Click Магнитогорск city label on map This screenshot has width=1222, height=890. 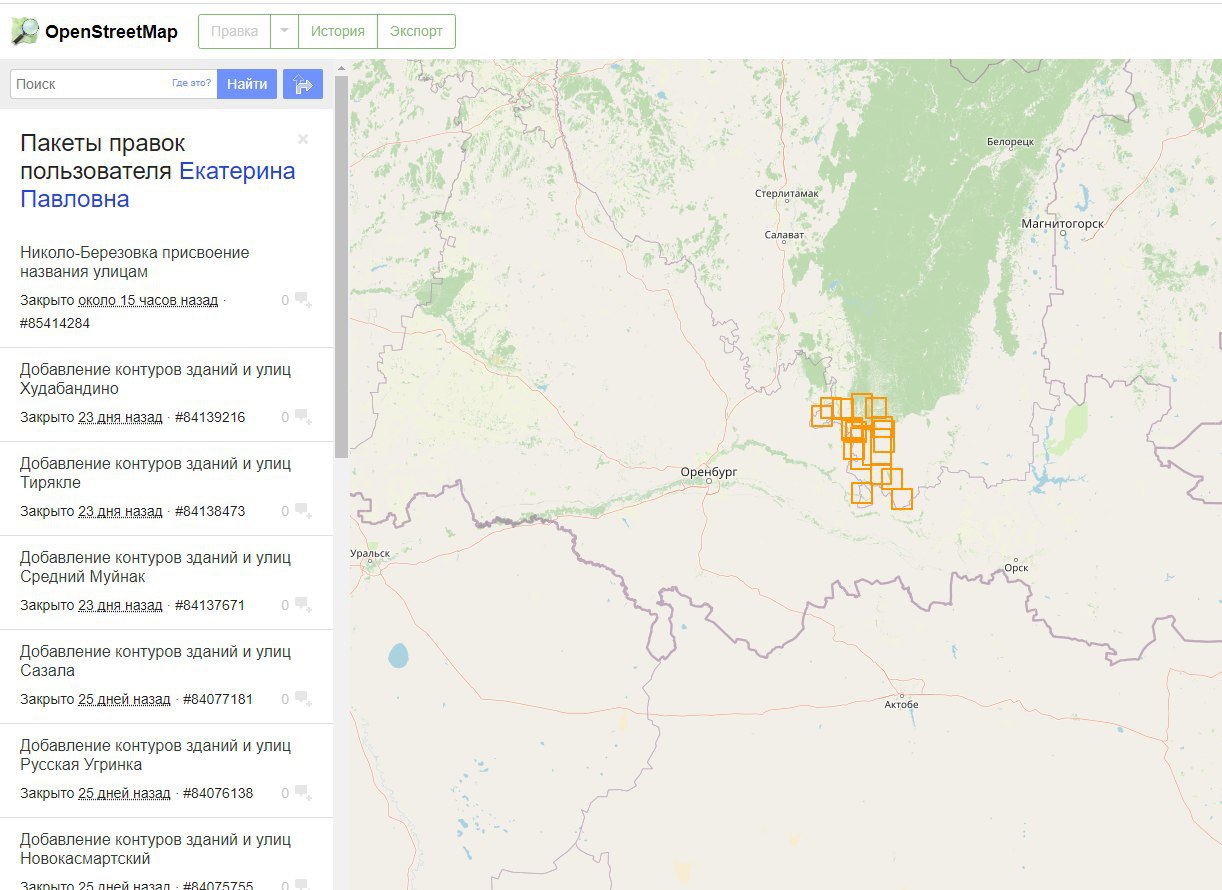tap(1062, 223)
